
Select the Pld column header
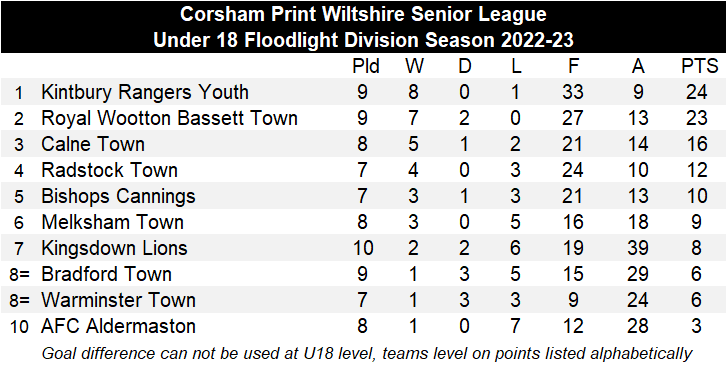point(366,66)
